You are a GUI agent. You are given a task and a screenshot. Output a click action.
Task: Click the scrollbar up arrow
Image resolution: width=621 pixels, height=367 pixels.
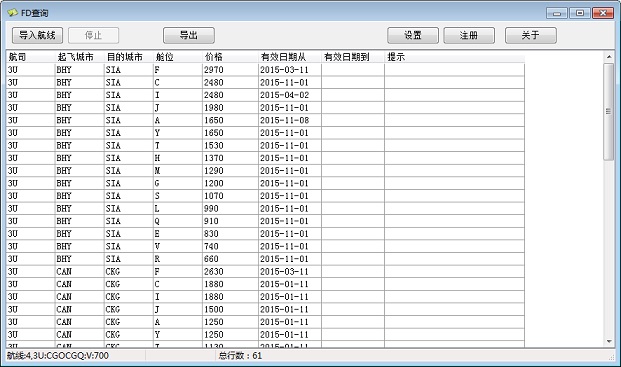609,57
